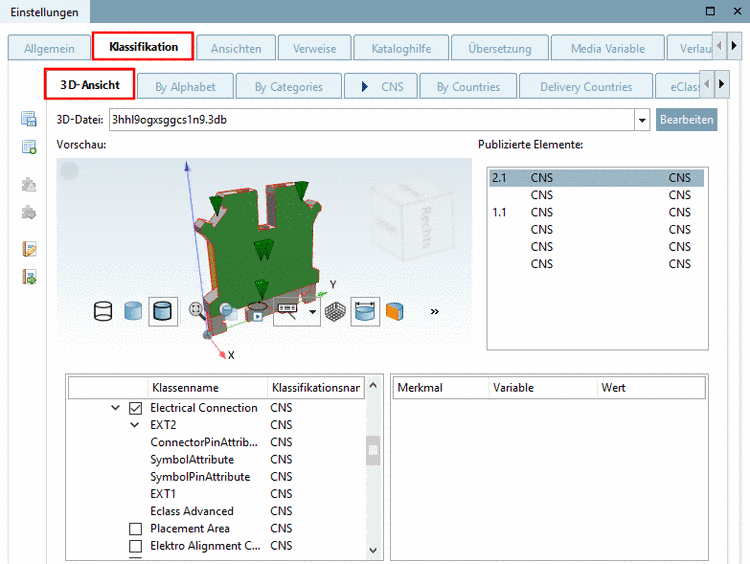Click the 3D-Datei filename input field
This screenshot has width=750, height=564.
click(x=372, y=120)
